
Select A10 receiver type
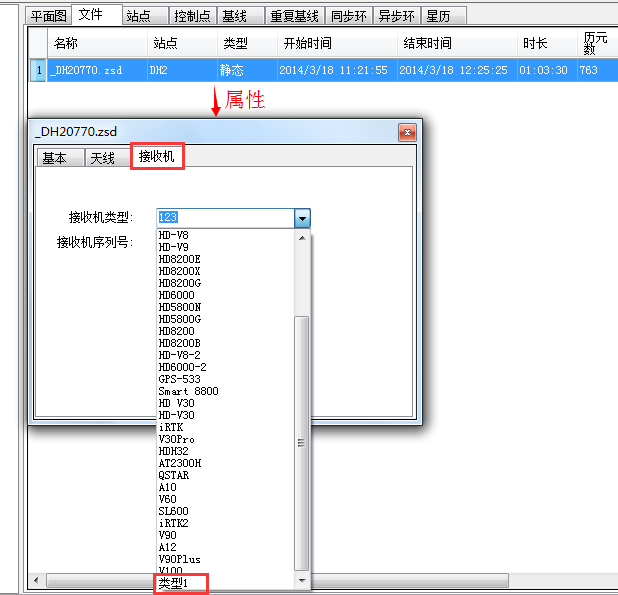[225, 487]
